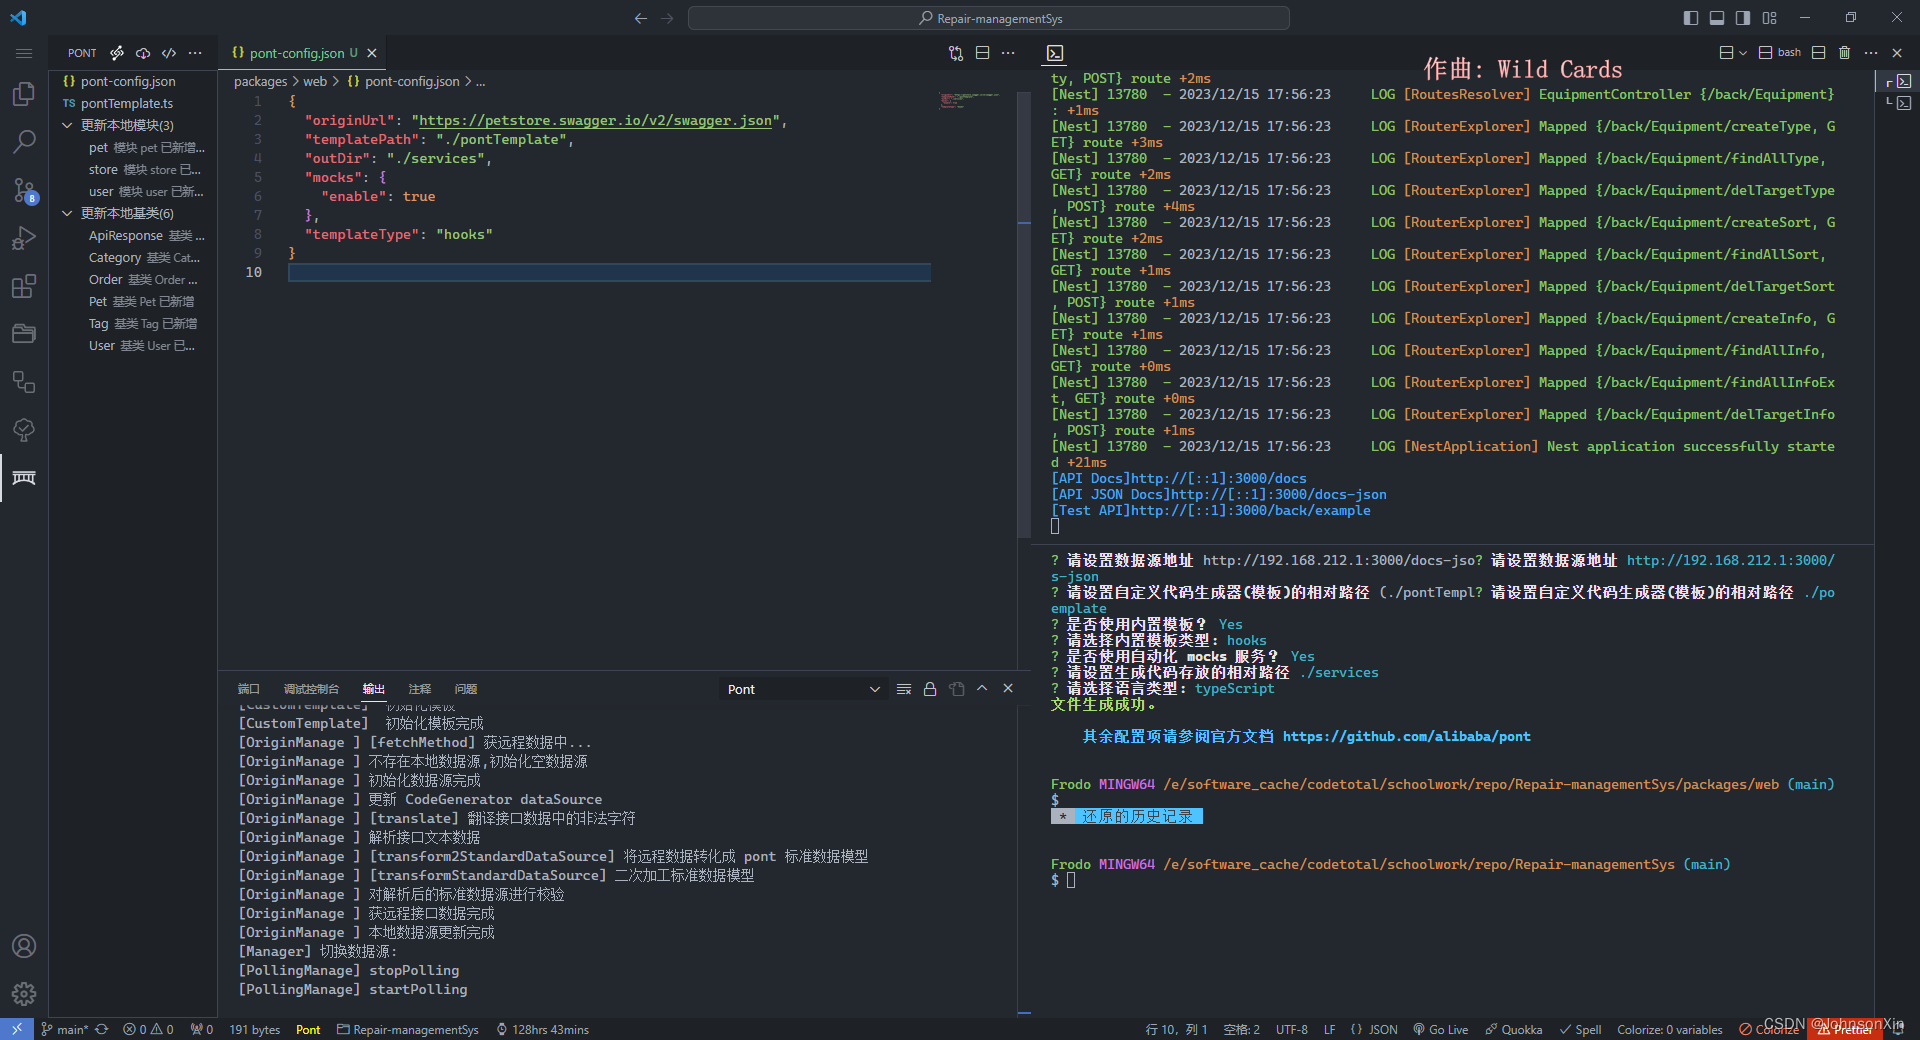Kill terminal with trash icon

[1845, 53]
